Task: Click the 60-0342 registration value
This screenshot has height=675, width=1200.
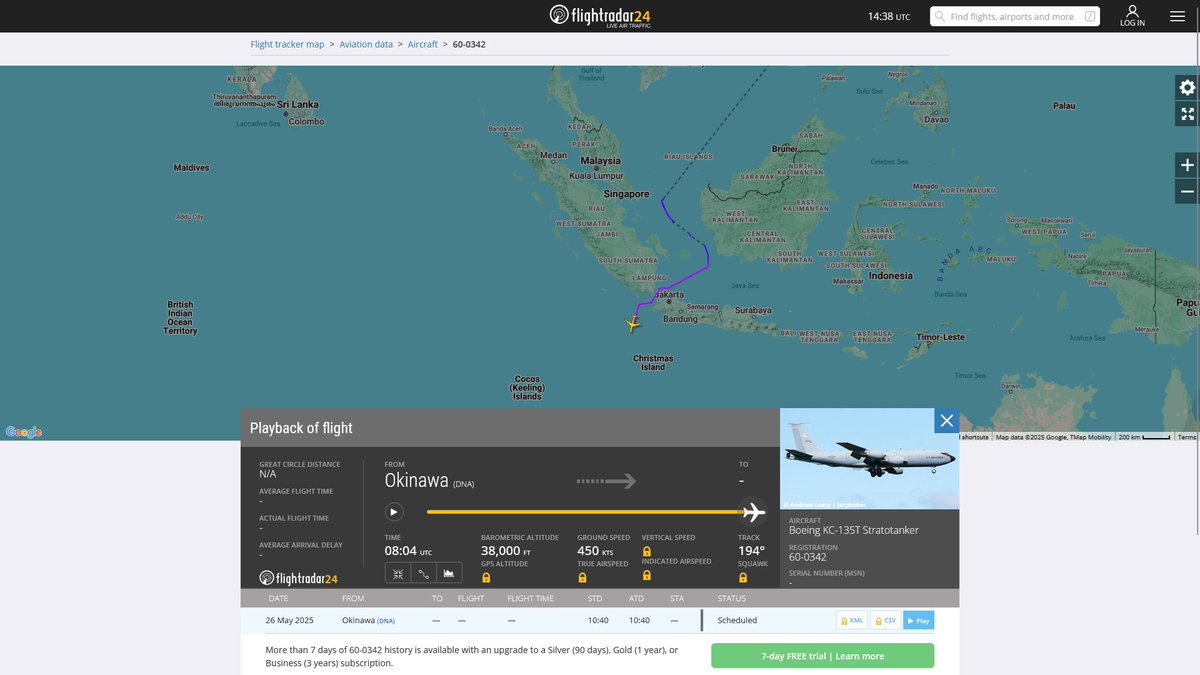Action: [x=807, y=557]
